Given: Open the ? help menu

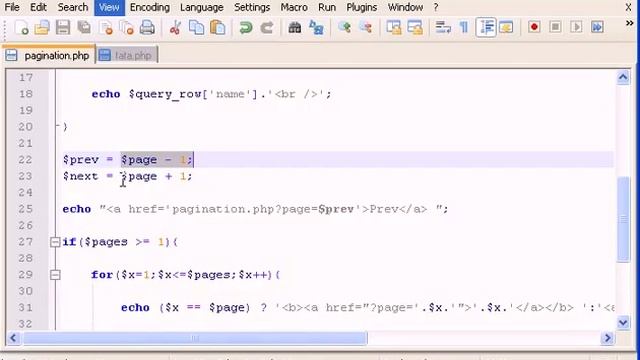Looking at the screenshot, I should (436, 7).
